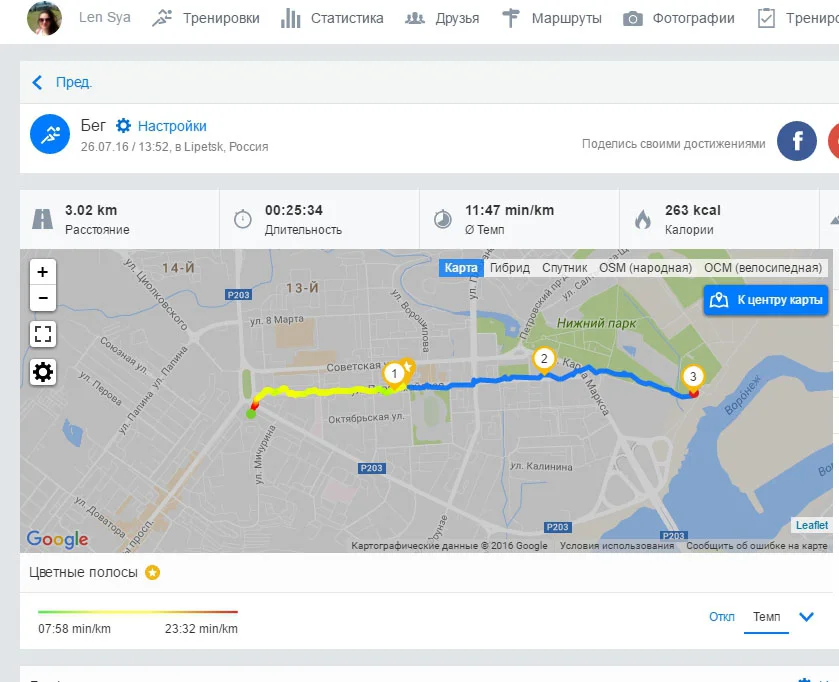Screen dimensions: 839x682
Task: Click the people icon beside Друзья
Action: (415, 18)
